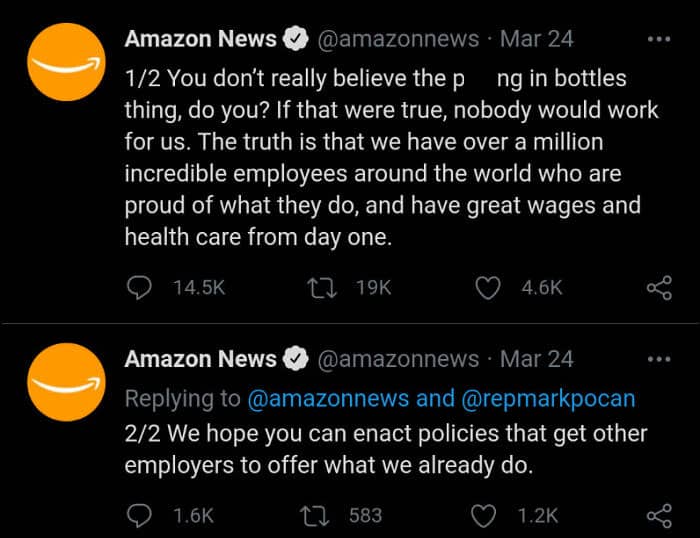Viewport: 700px width, 538px height.
Task: Click Amazon News name on first tweet
Action: tap(200, 40)
